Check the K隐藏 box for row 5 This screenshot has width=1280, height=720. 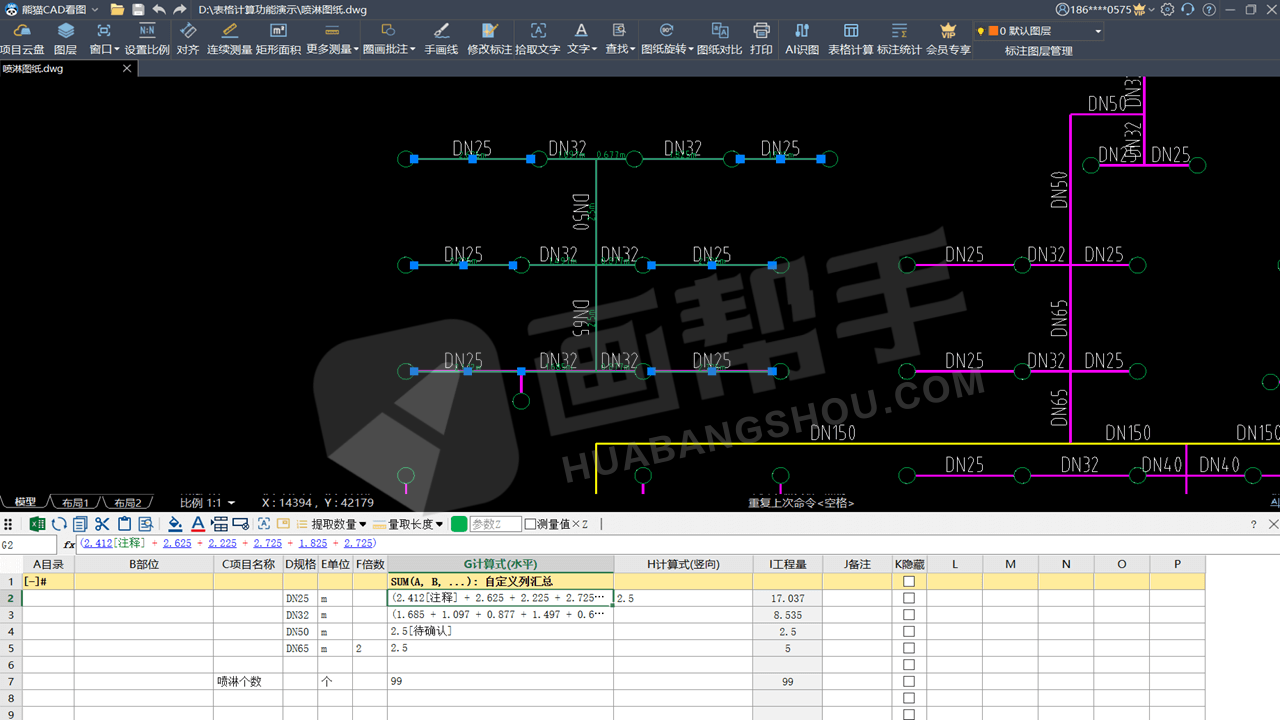point(909,648)
